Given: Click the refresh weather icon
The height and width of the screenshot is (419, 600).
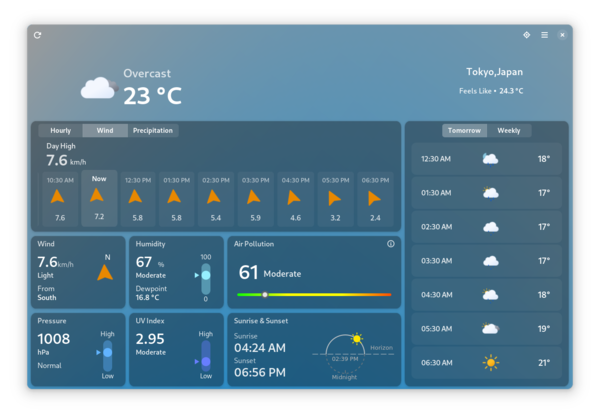Looking at the screenshot, I should point(38,35).
